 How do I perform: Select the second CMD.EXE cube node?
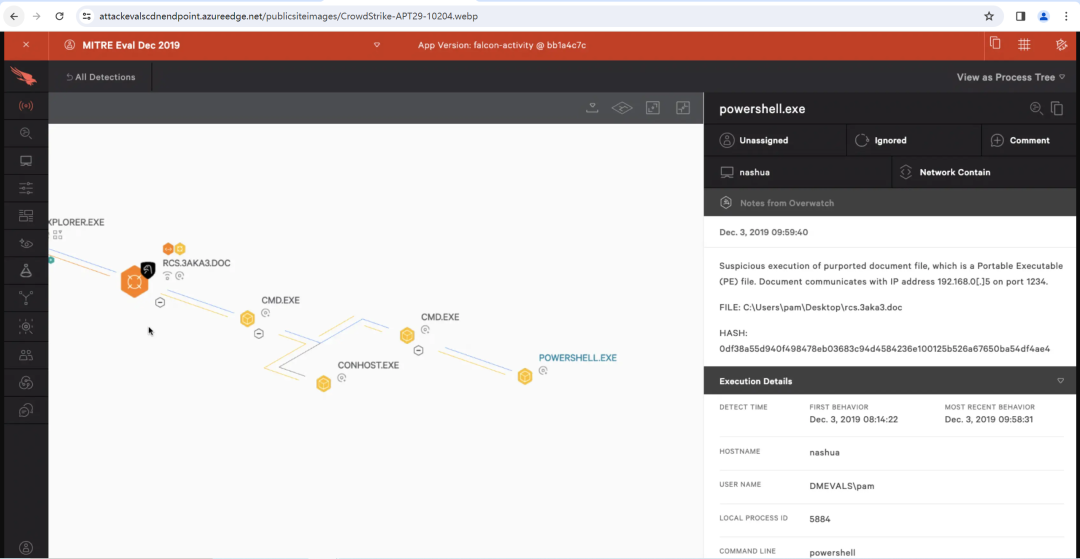[407, 335]
